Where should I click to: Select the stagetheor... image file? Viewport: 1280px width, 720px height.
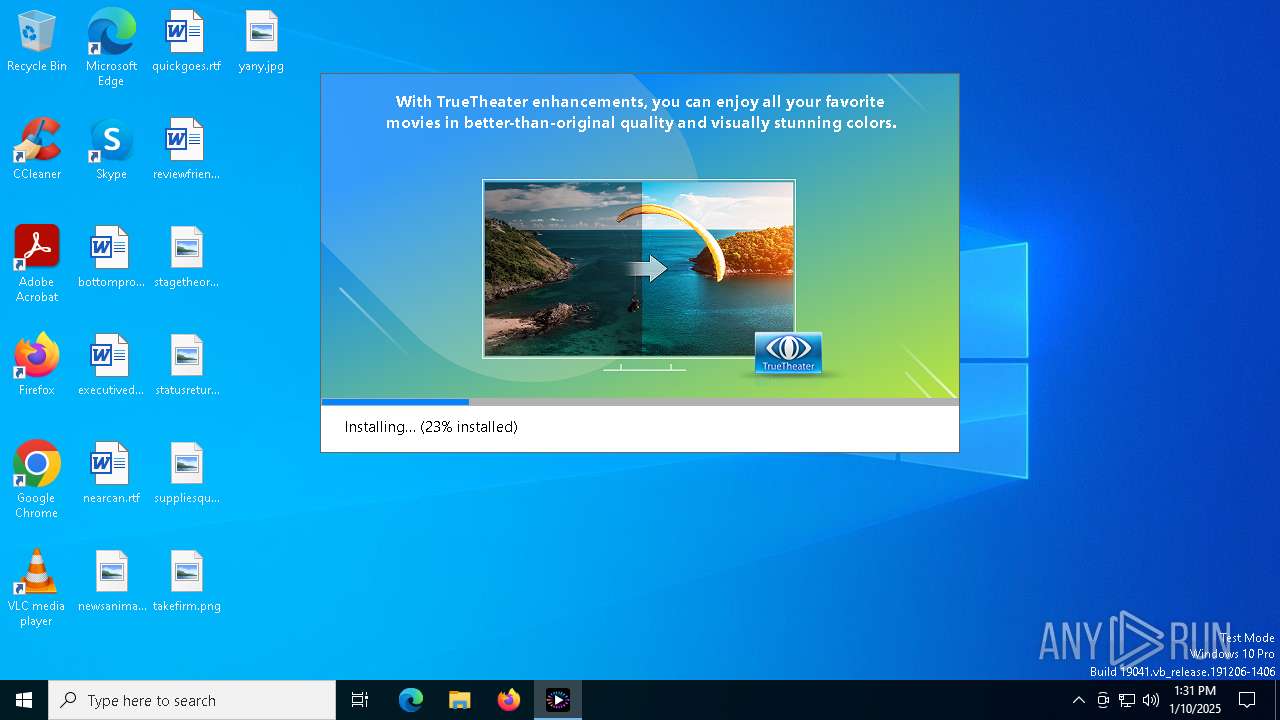(x=186, y=258)
